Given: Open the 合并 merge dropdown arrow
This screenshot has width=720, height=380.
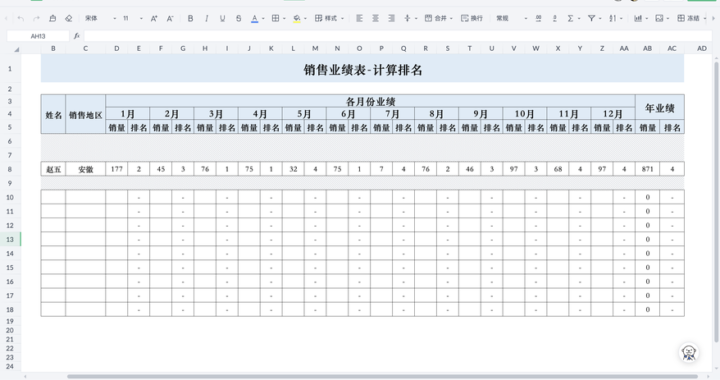Looking at the screenshot, I should coord(451,18).
